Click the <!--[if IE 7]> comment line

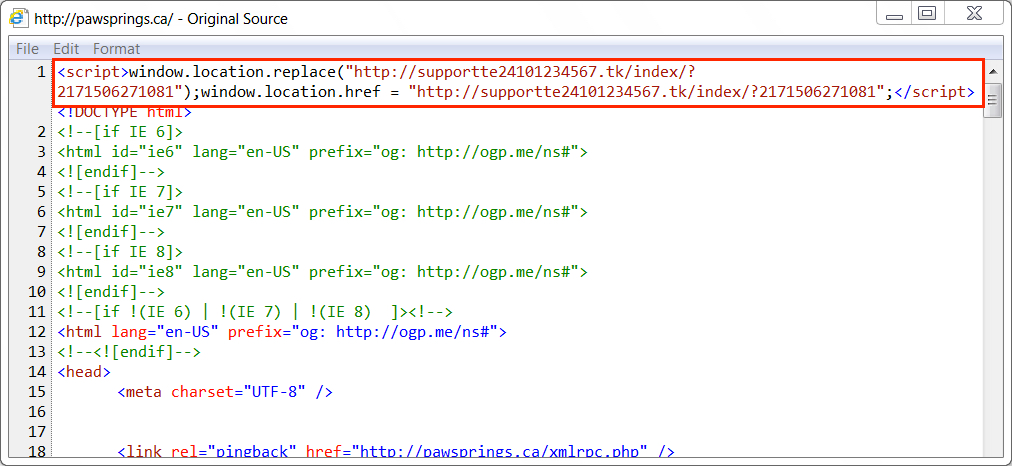click(120, 192)
